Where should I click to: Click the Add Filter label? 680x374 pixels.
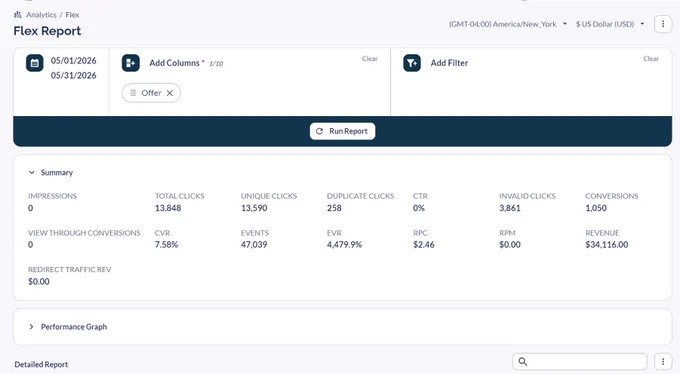point(449,63)
